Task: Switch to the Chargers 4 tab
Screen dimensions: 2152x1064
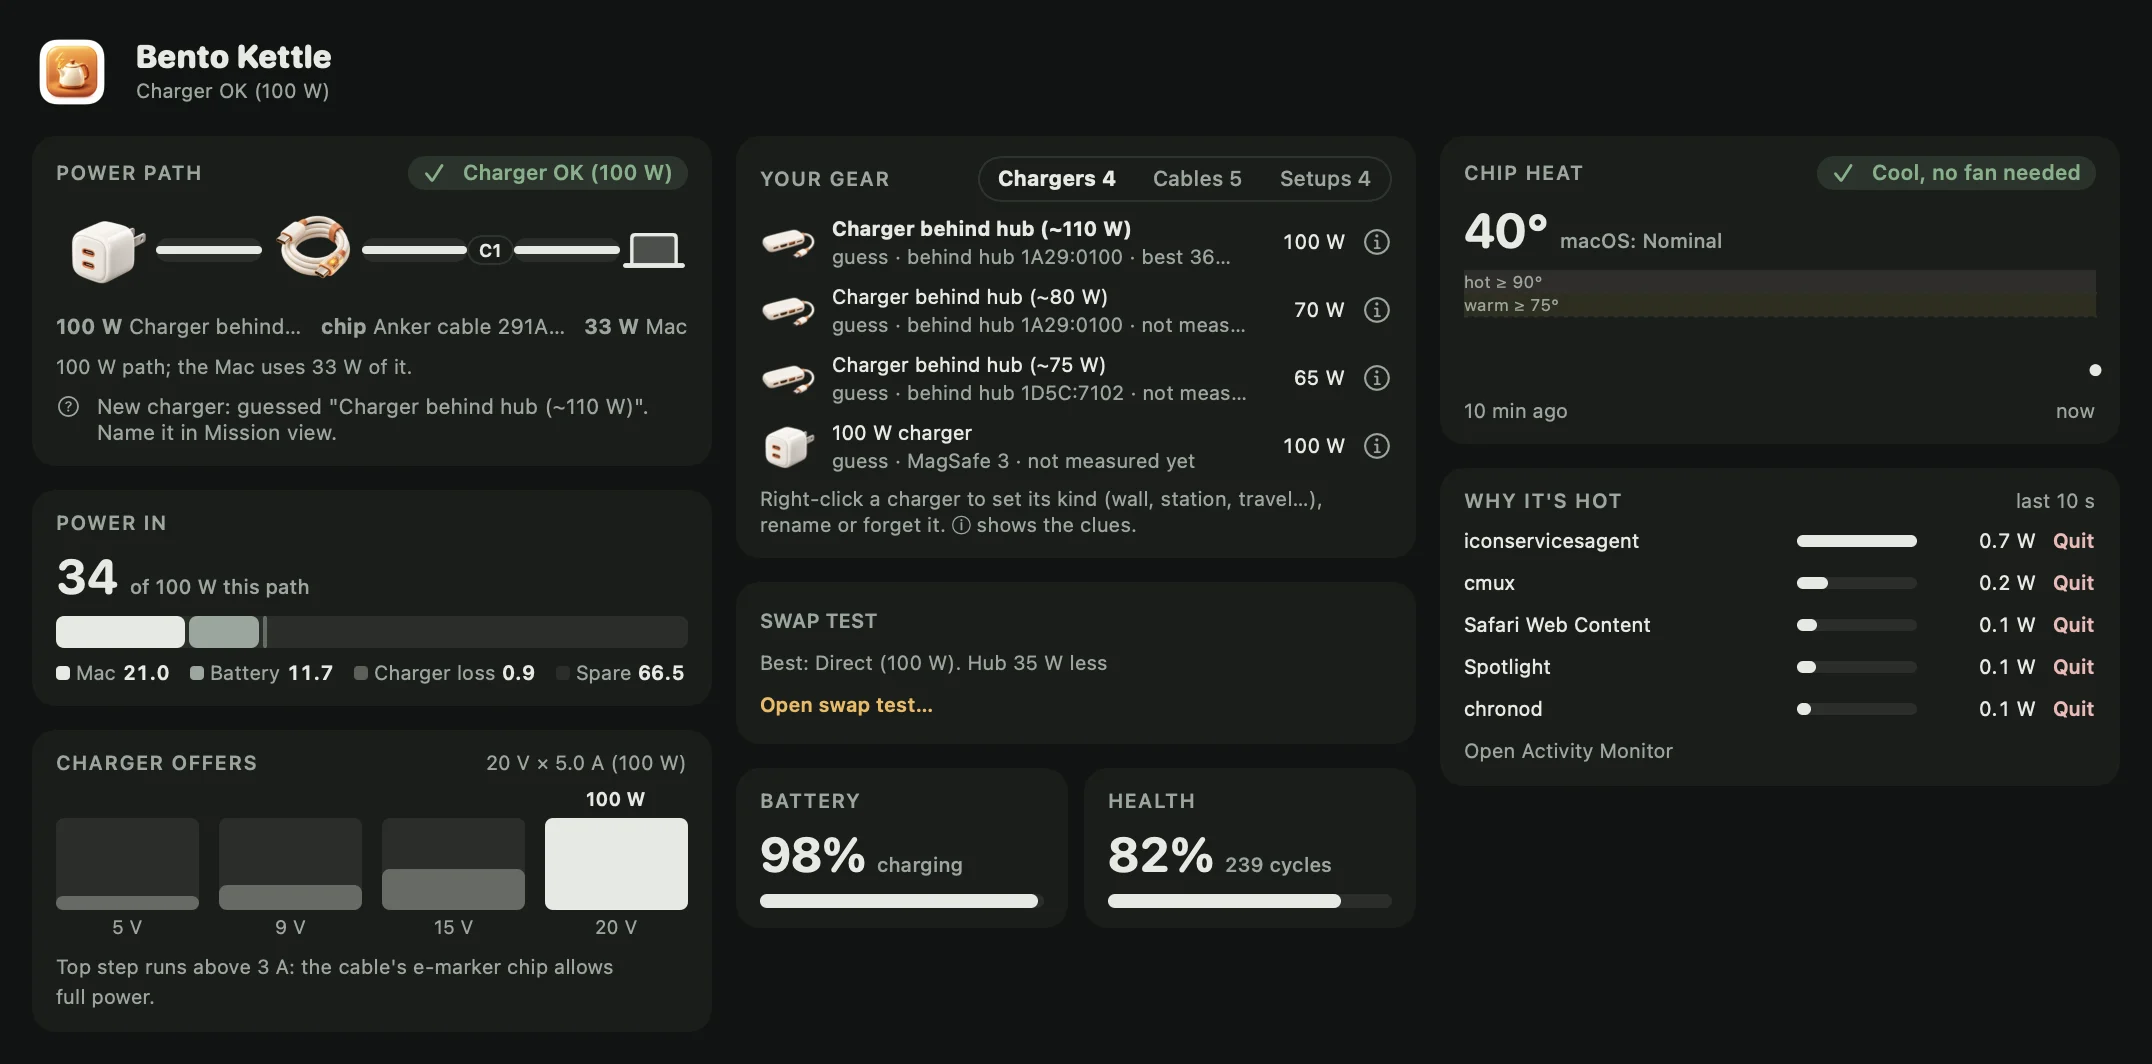Action: (x=1056, y=179)
